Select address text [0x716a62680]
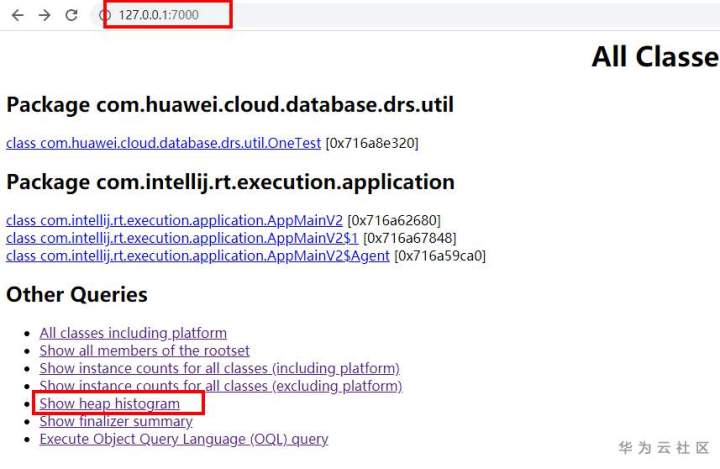The height and width of the screenshot is (469, 720). click(x=394, y=220)
